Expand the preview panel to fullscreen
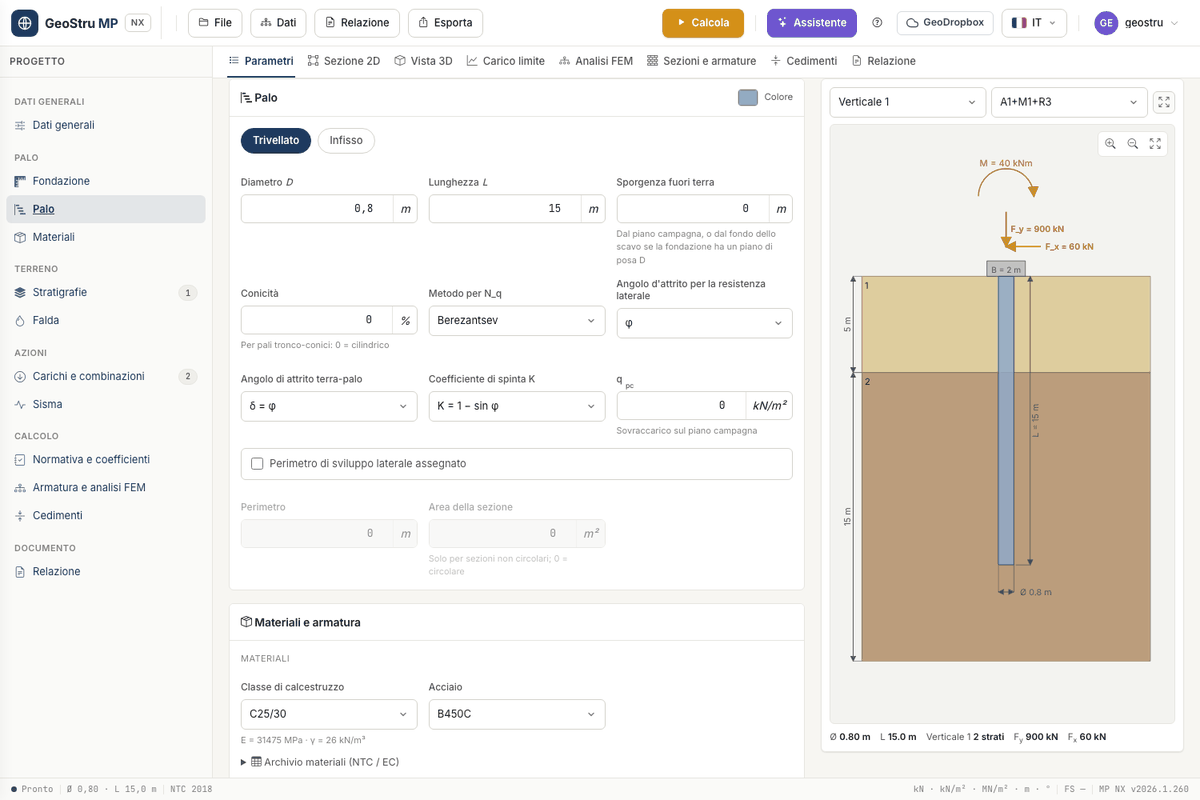 click(1164, 102)
